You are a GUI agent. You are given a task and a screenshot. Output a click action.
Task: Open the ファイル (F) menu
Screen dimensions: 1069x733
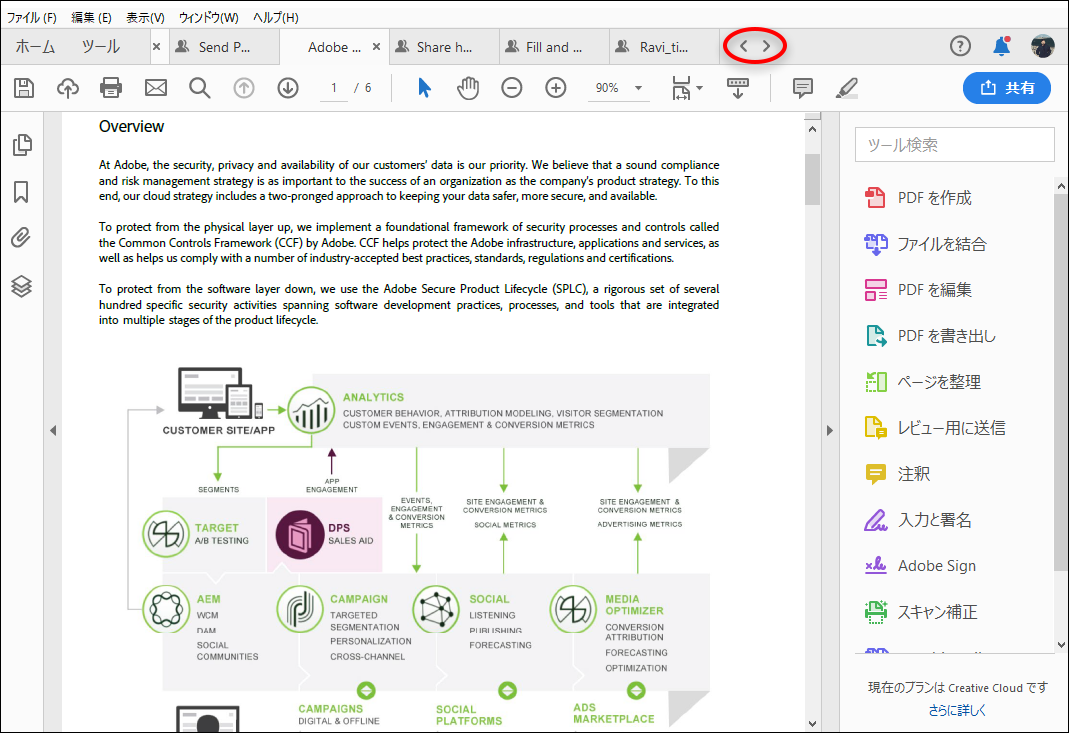click(x=31, y=17)
